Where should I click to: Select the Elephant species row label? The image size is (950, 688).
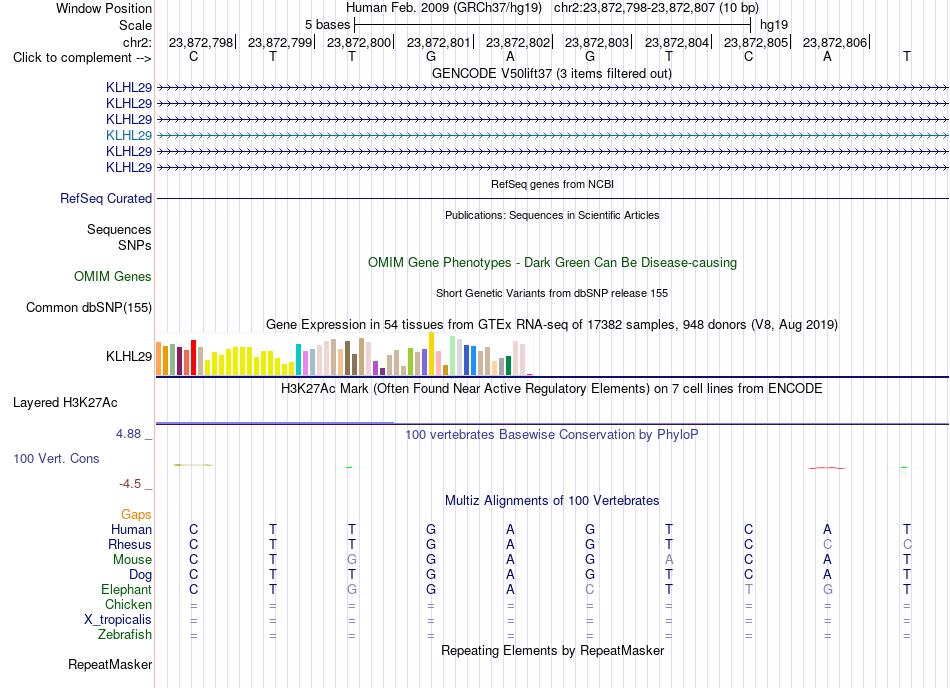tap(127, 589)
